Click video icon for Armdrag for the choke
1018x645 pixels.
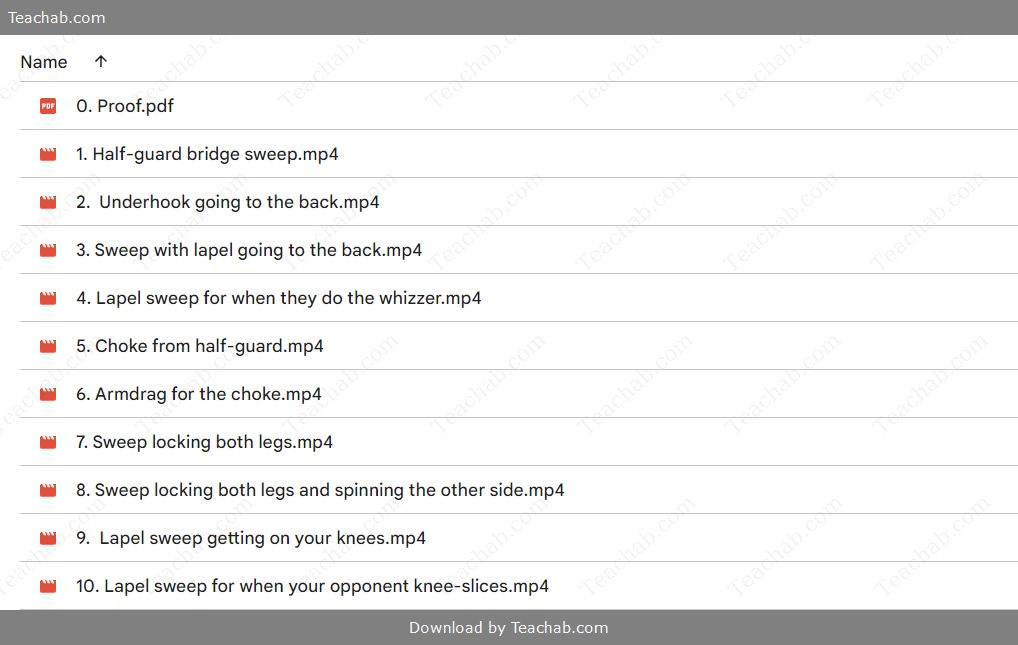pyautogui.click(x=48, y=394)
